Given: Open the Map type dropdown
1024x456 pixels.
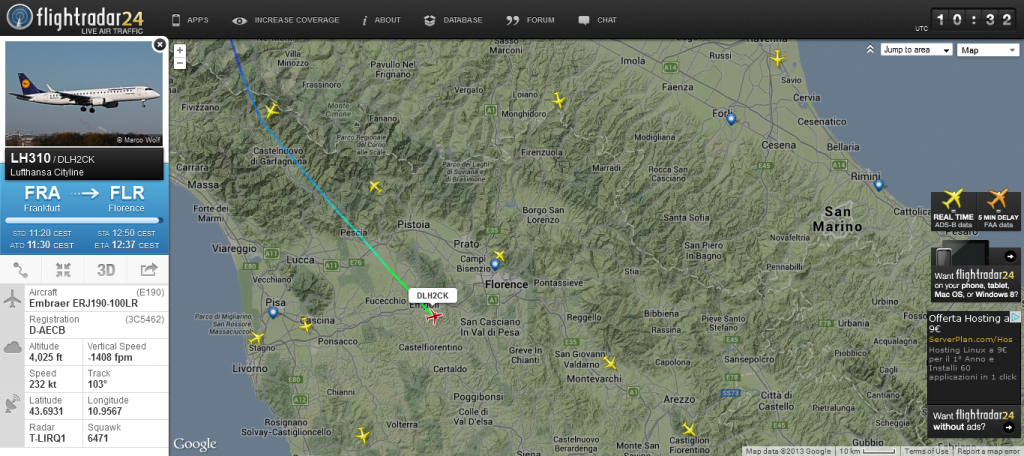Looking at the screenshot, I should 988,50.
